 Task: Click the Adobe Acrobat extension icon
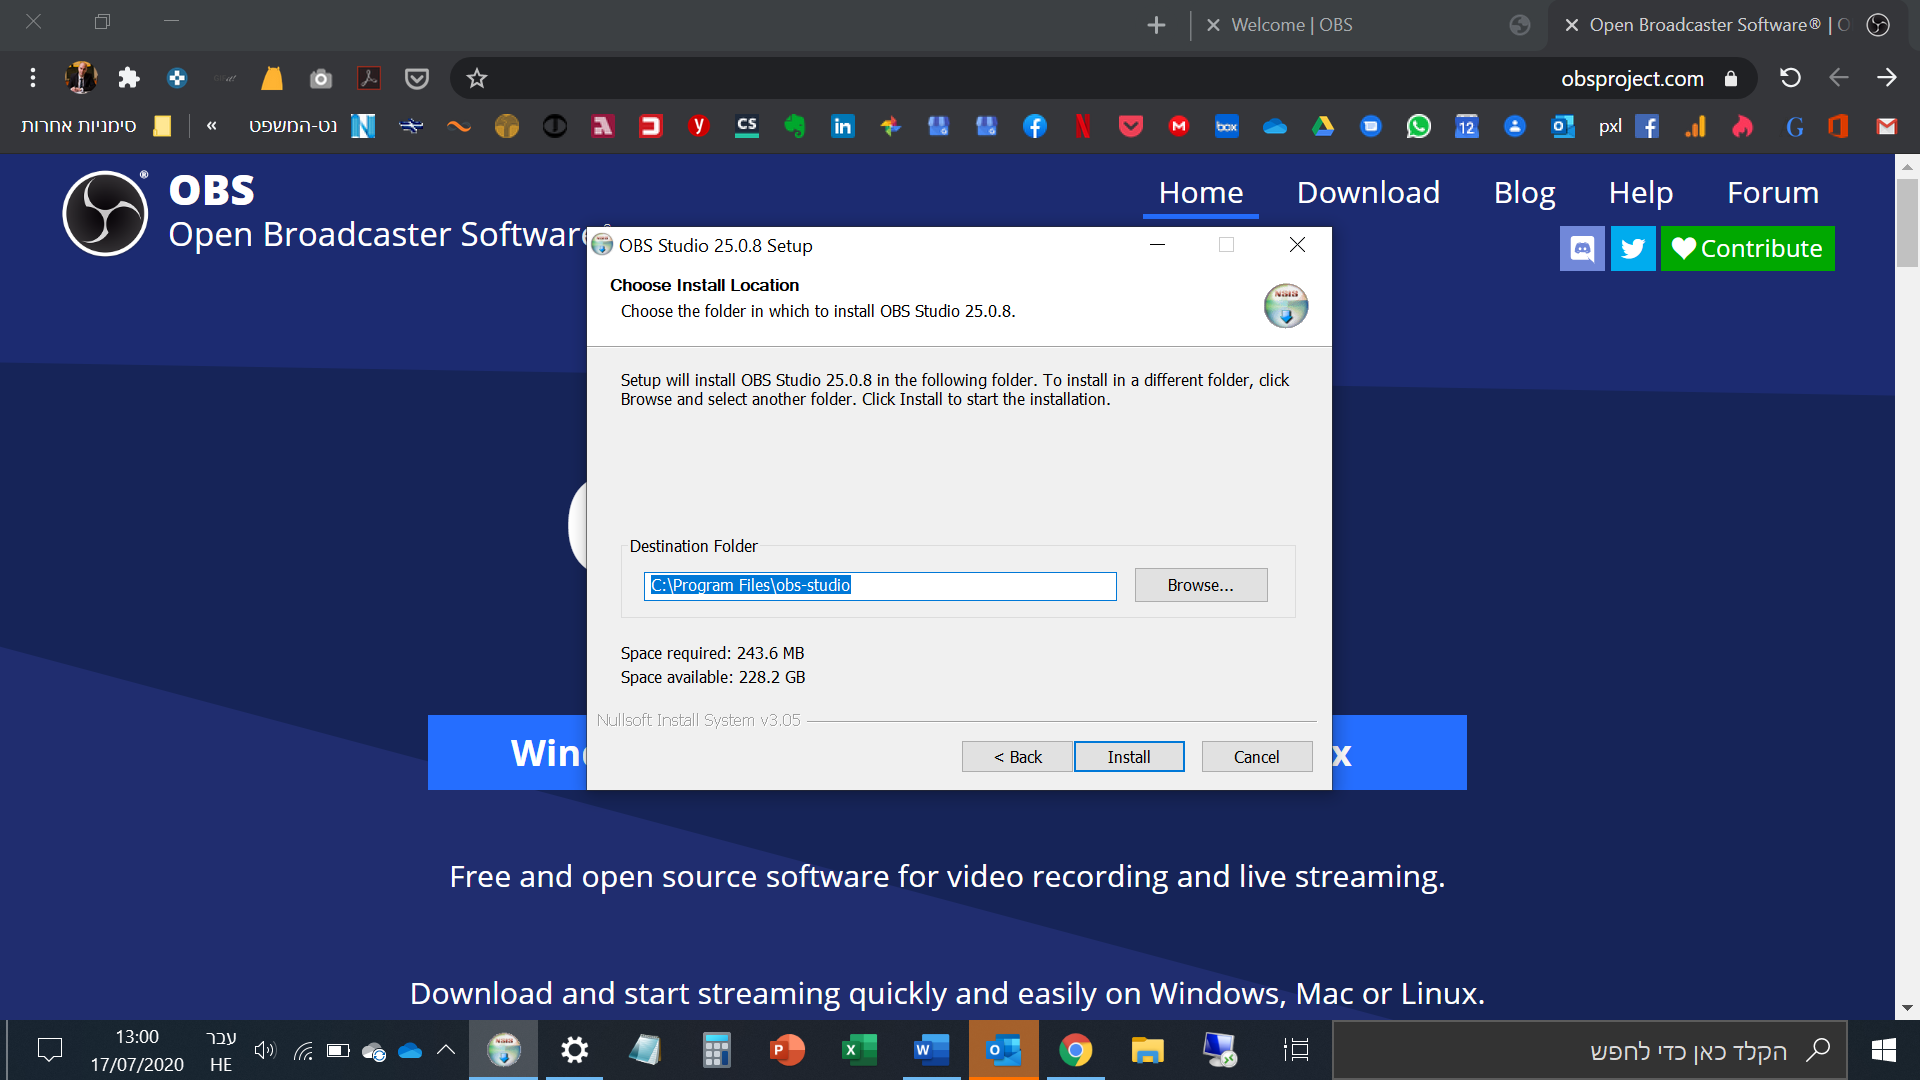pos(369,78)
